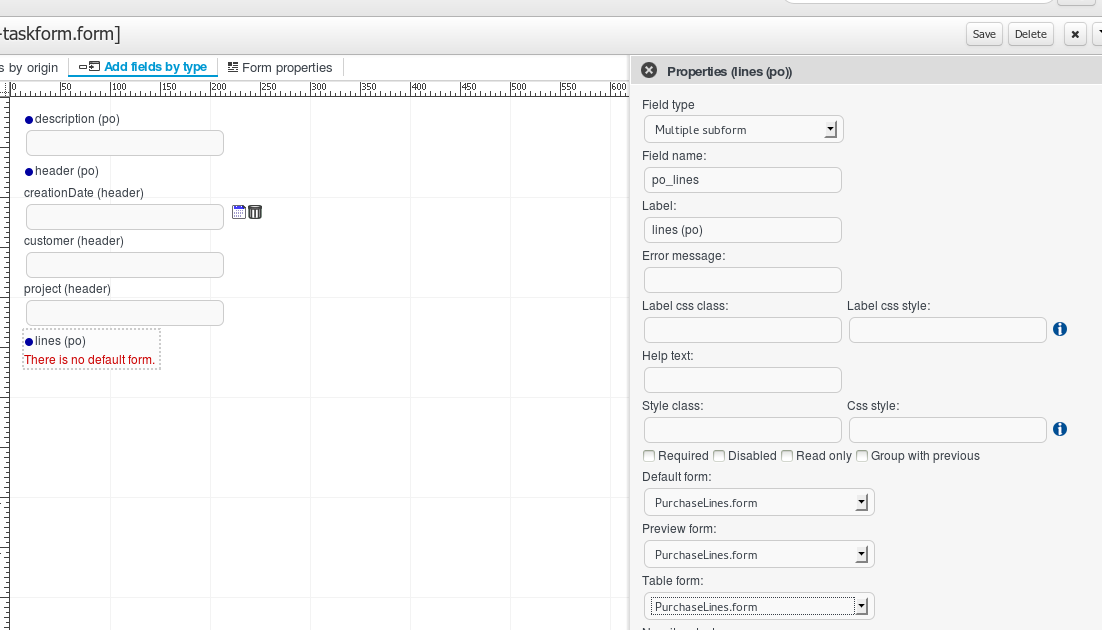Open the info tooltip beside Label css style
The image size is (1102, 630).
click(x=1060, y=328)
